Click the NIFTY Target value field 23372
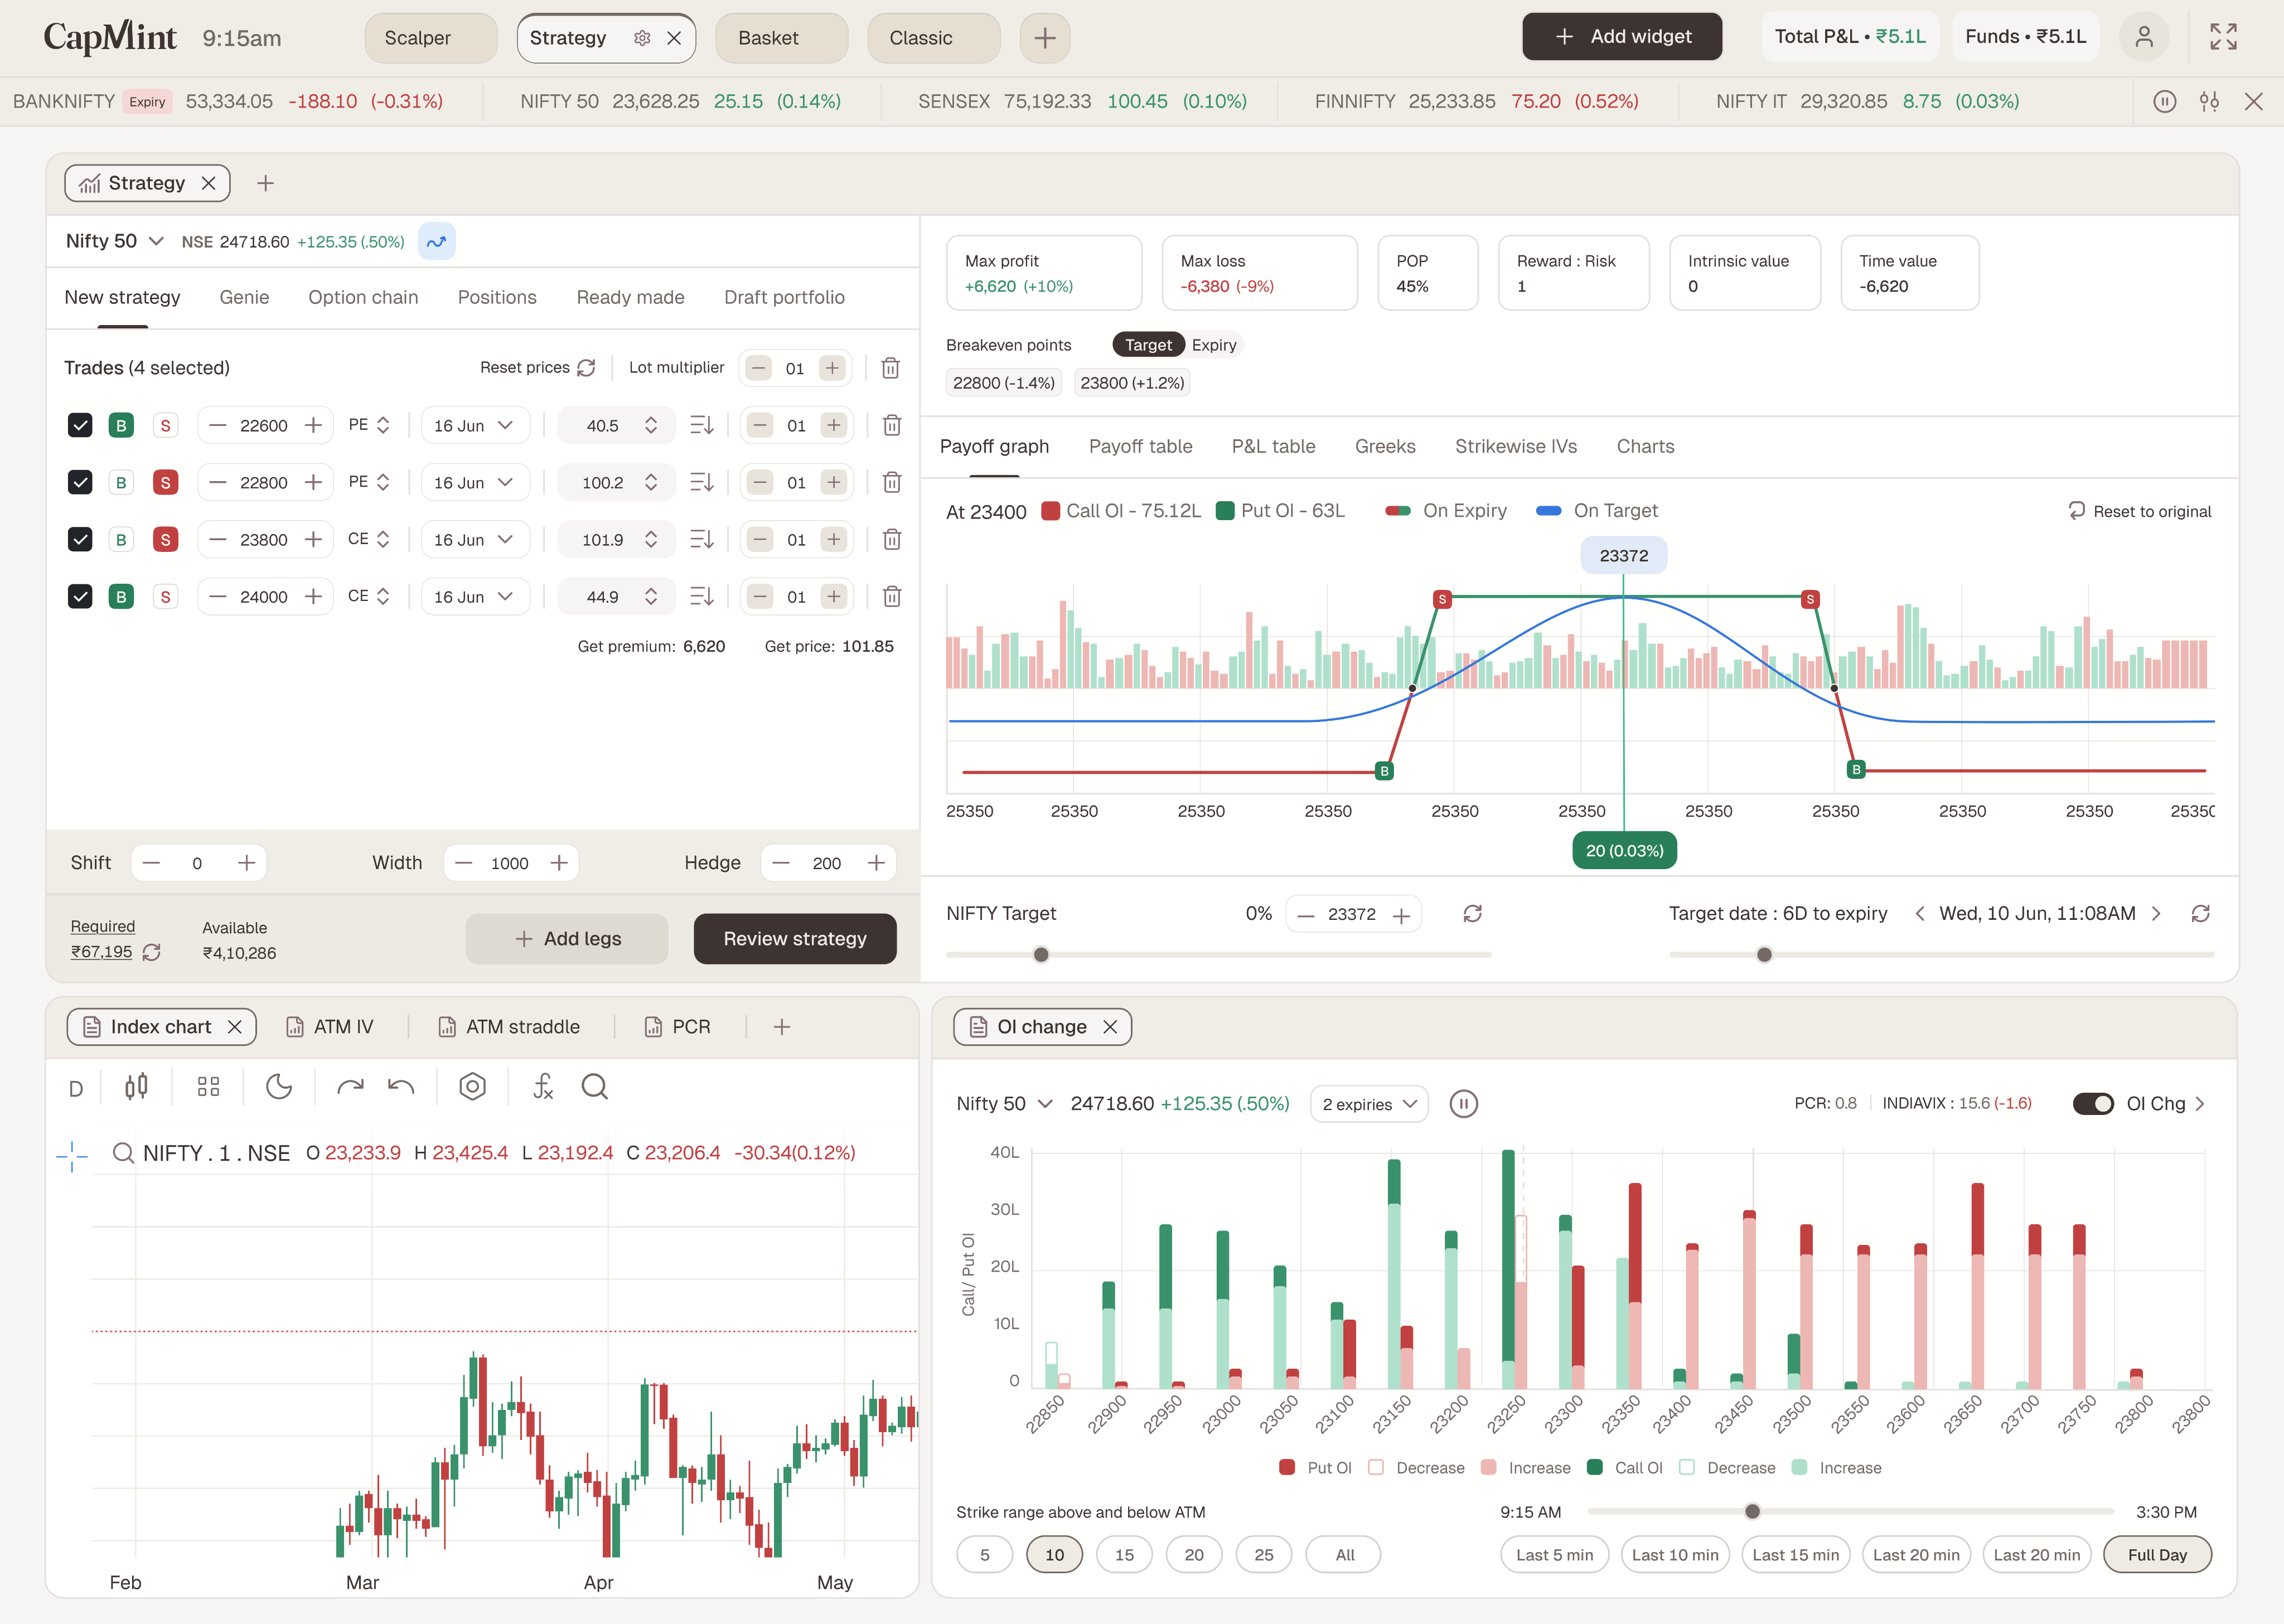The height and width of the screenshot is (1624, 2284). coord(1352,914)
